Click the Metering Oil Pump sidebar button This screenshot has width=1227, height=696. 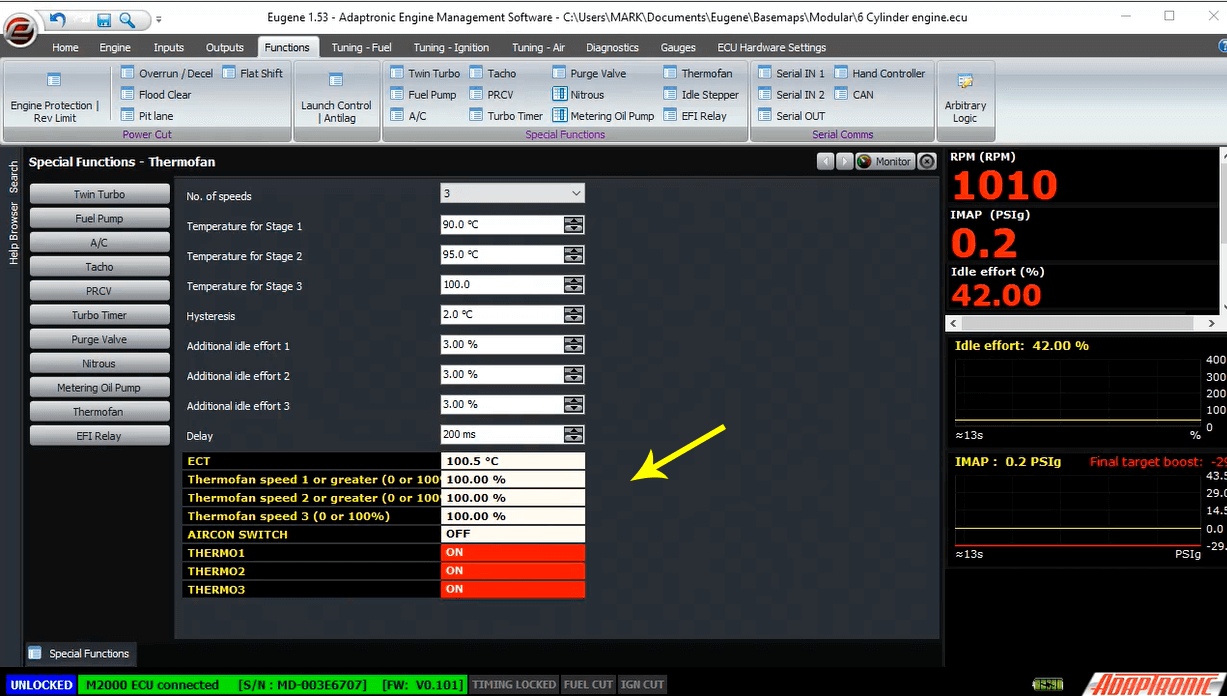pyautogui.click(x=99, y=387)
